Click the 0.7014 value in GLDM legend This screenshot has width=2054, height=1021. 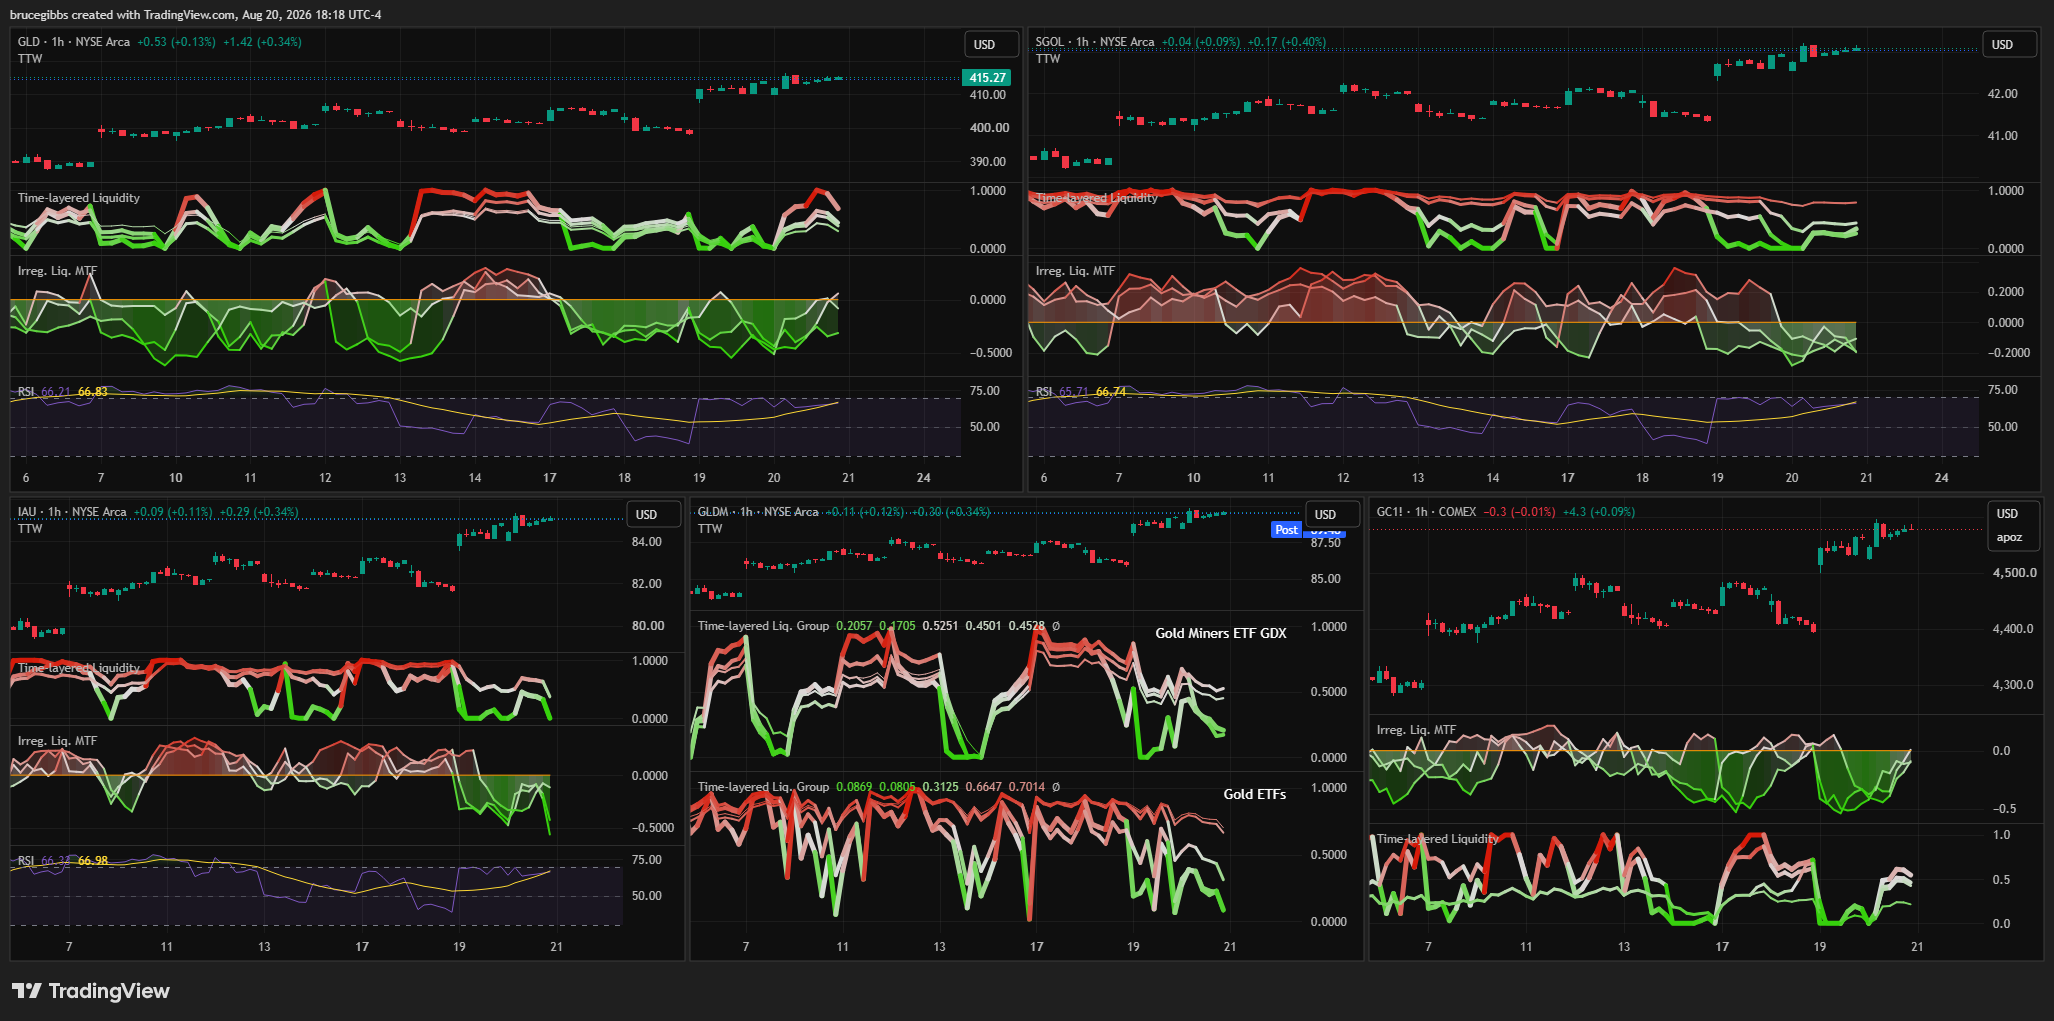coord(1026,787)
